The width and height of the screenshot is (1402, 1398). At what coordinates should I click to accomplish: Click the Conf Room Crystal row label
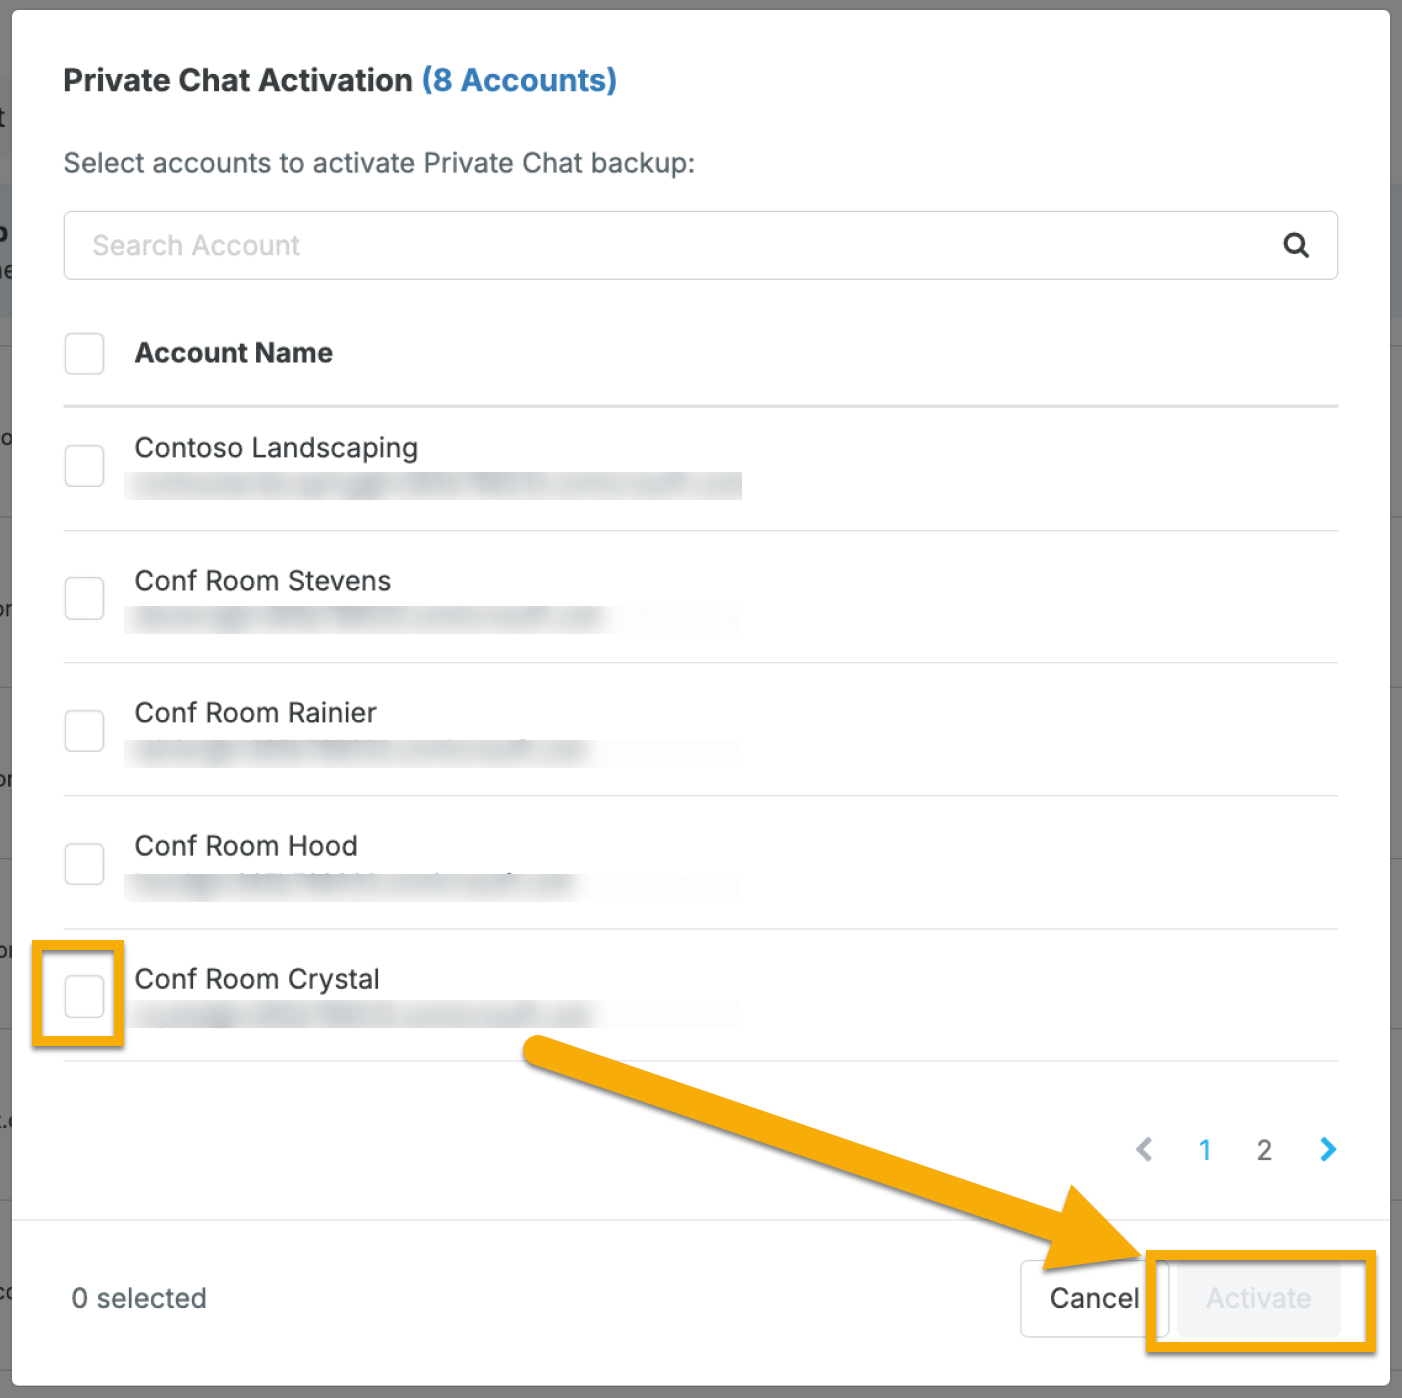[x=257, y=979]
